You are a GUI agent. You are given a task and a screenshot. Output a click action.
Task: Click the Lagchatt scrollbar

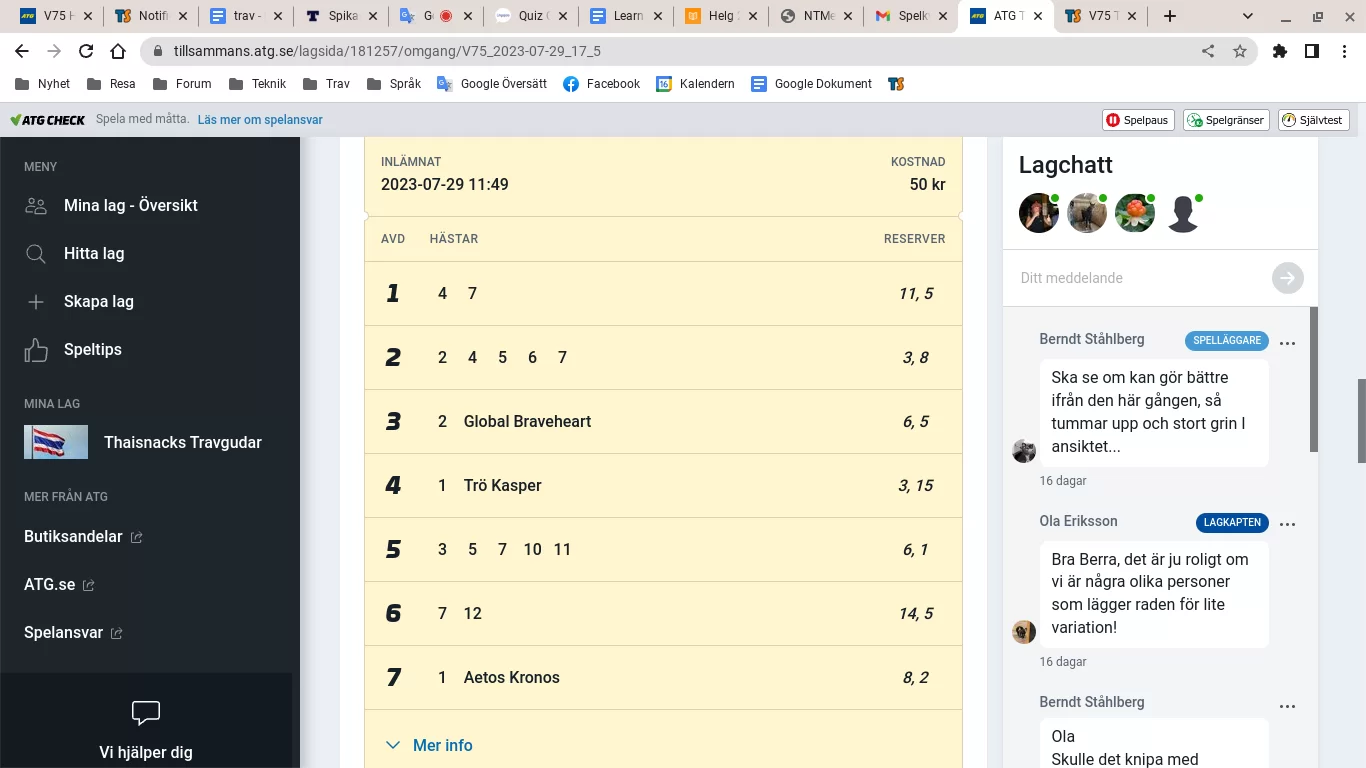(x=1313, y=380)
